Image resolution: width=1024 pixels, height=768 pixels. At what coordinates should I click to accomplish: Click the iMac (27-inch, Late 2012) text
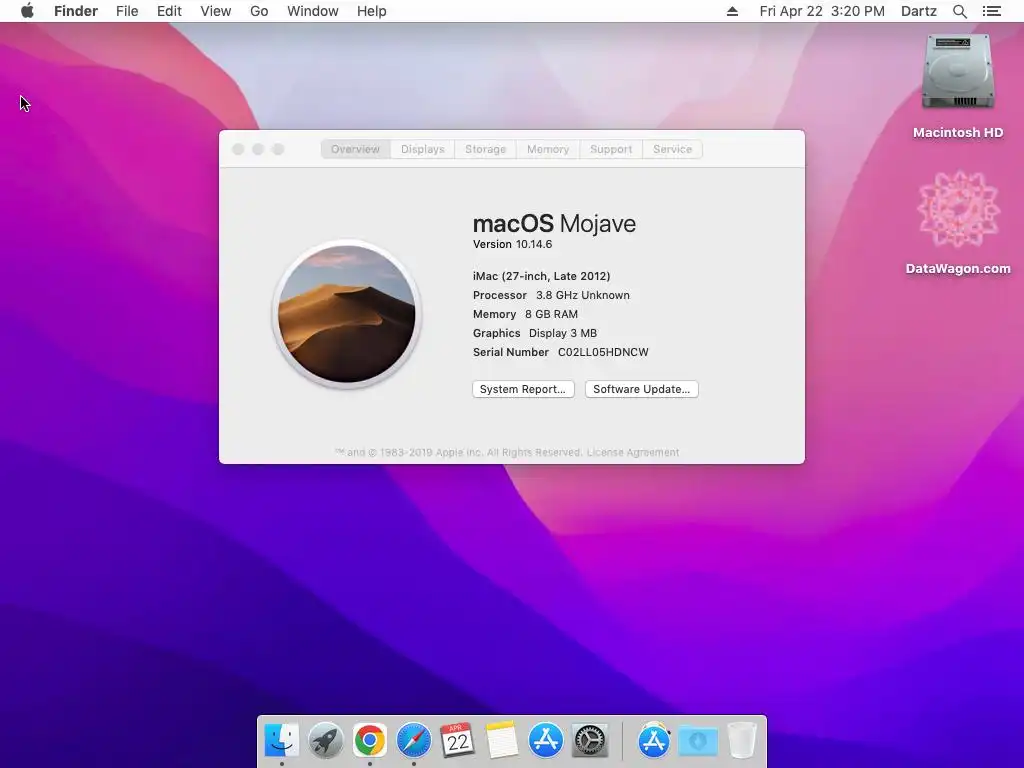[x=541, y=276]
